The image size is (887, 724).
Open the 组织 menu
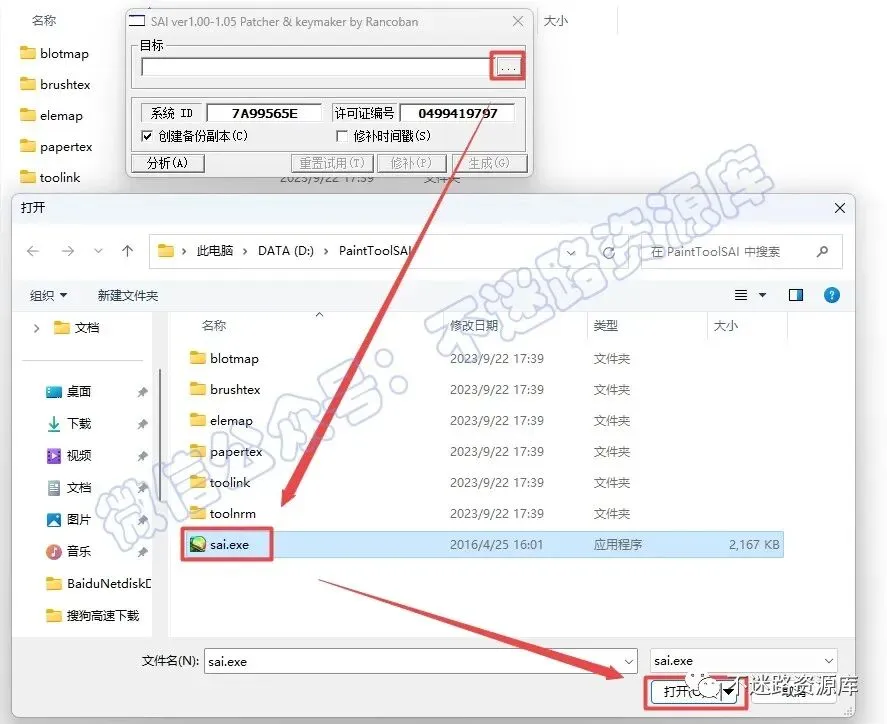[48, 295]
